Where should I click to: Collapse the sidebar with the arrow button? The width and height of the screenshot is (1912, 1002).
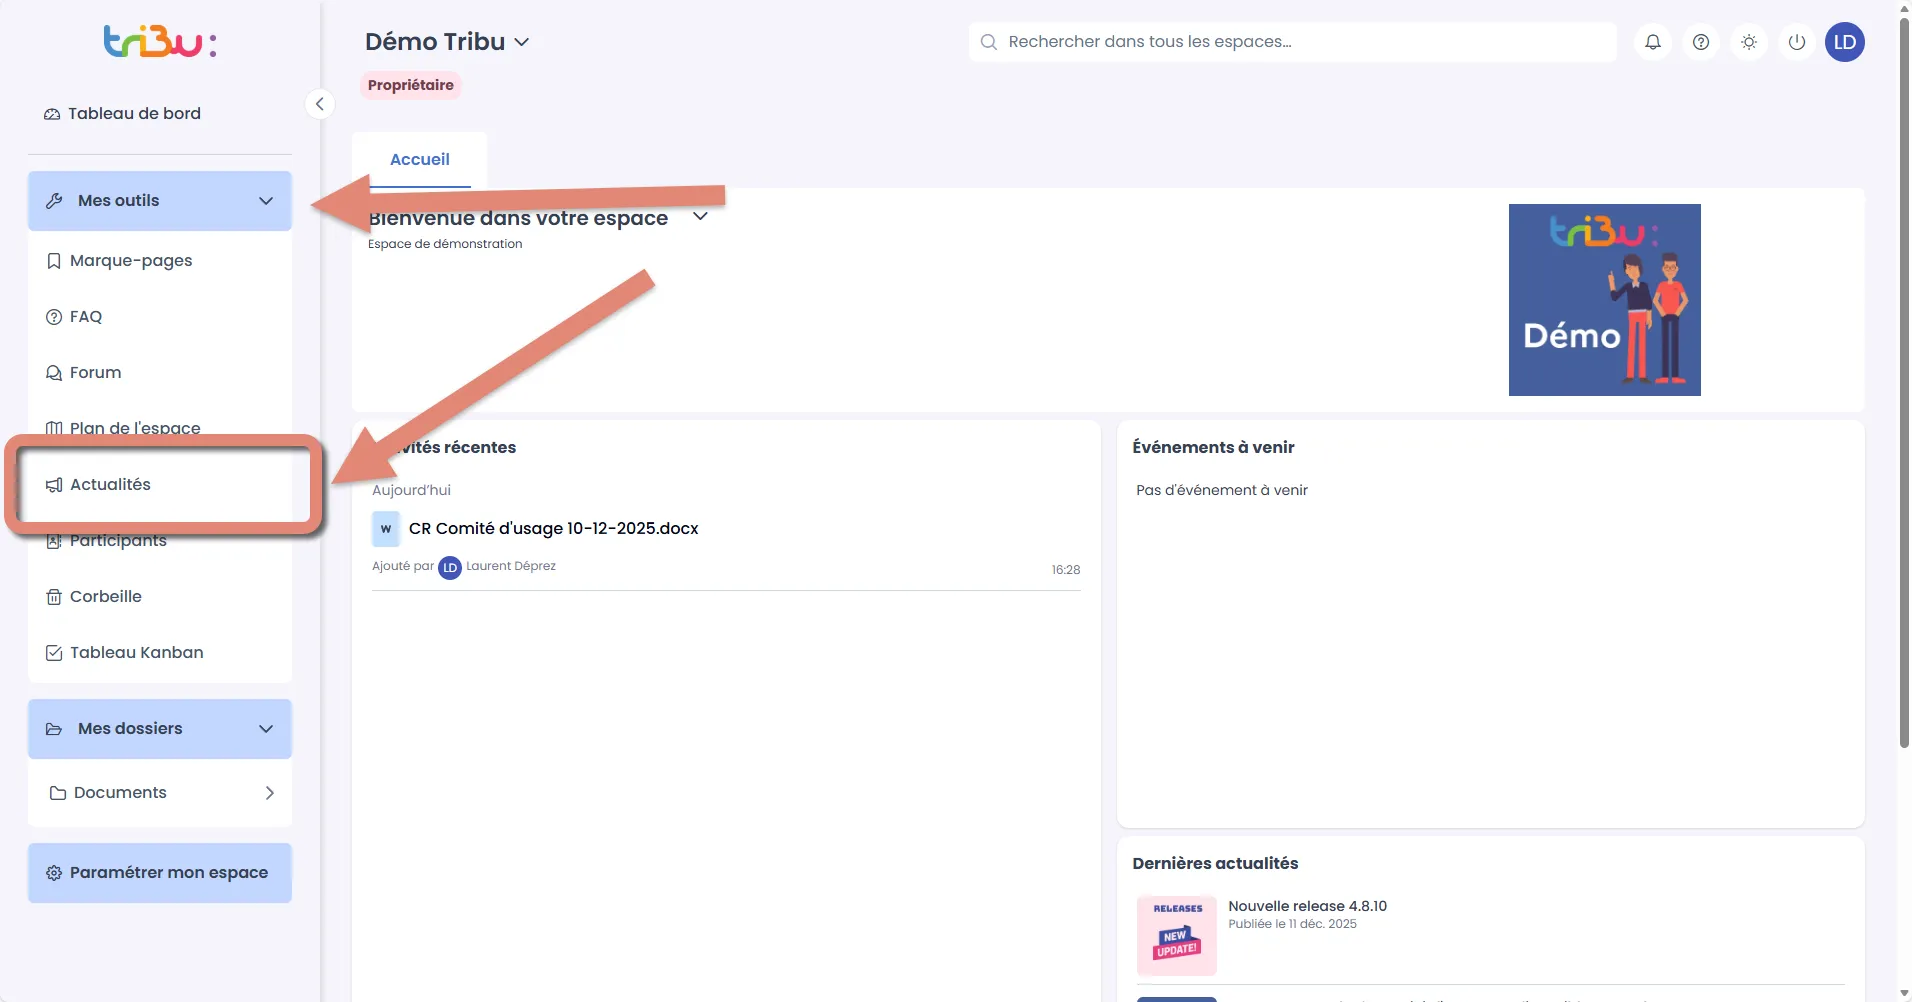click(x=319, y=103)
